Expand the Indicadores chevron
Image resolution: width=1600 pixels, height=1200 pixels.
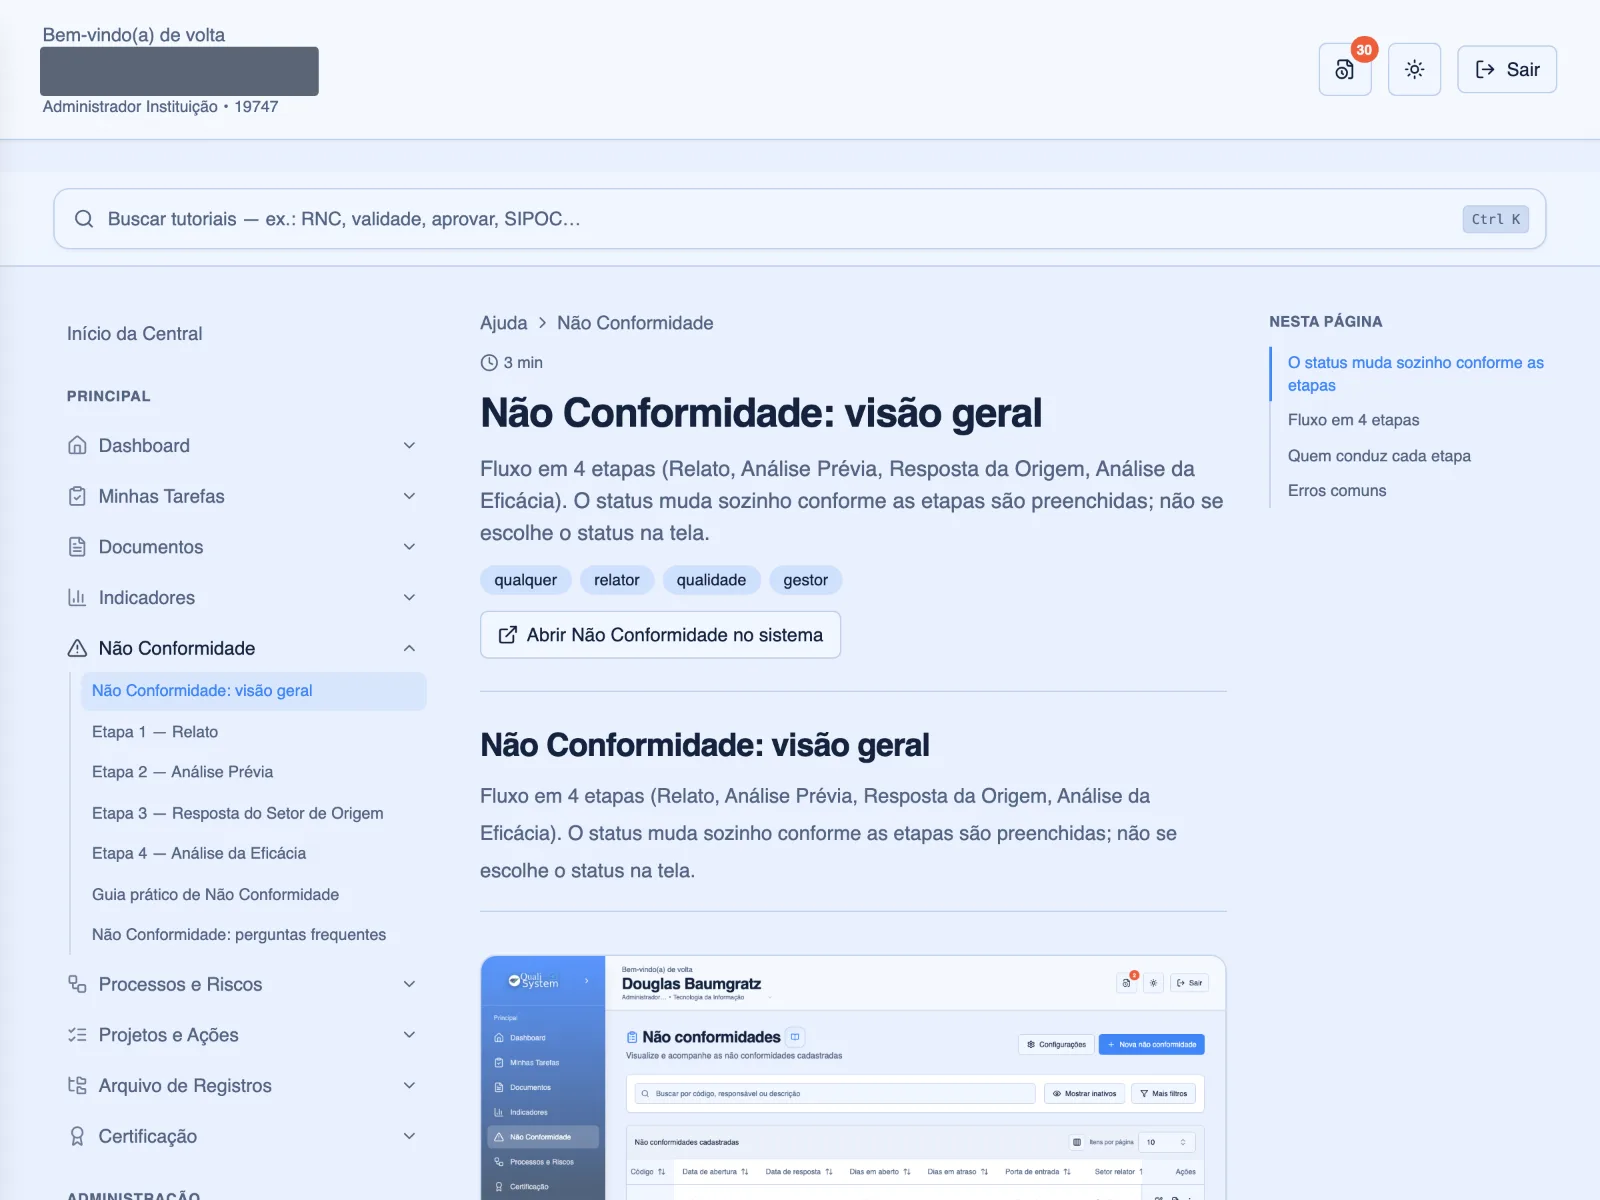click(409, 597)
